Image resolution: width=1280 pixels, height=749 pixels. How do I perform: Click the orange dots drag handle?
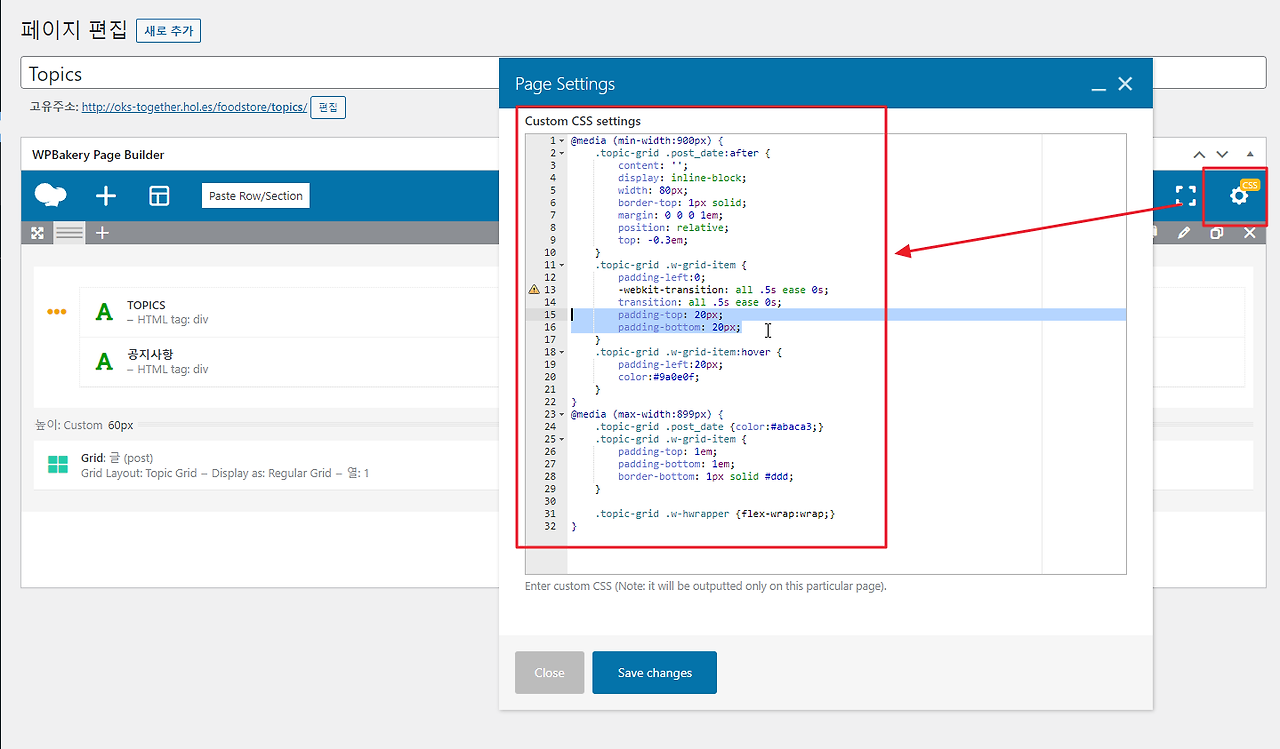pyautogui.click(x=57, y=312)
